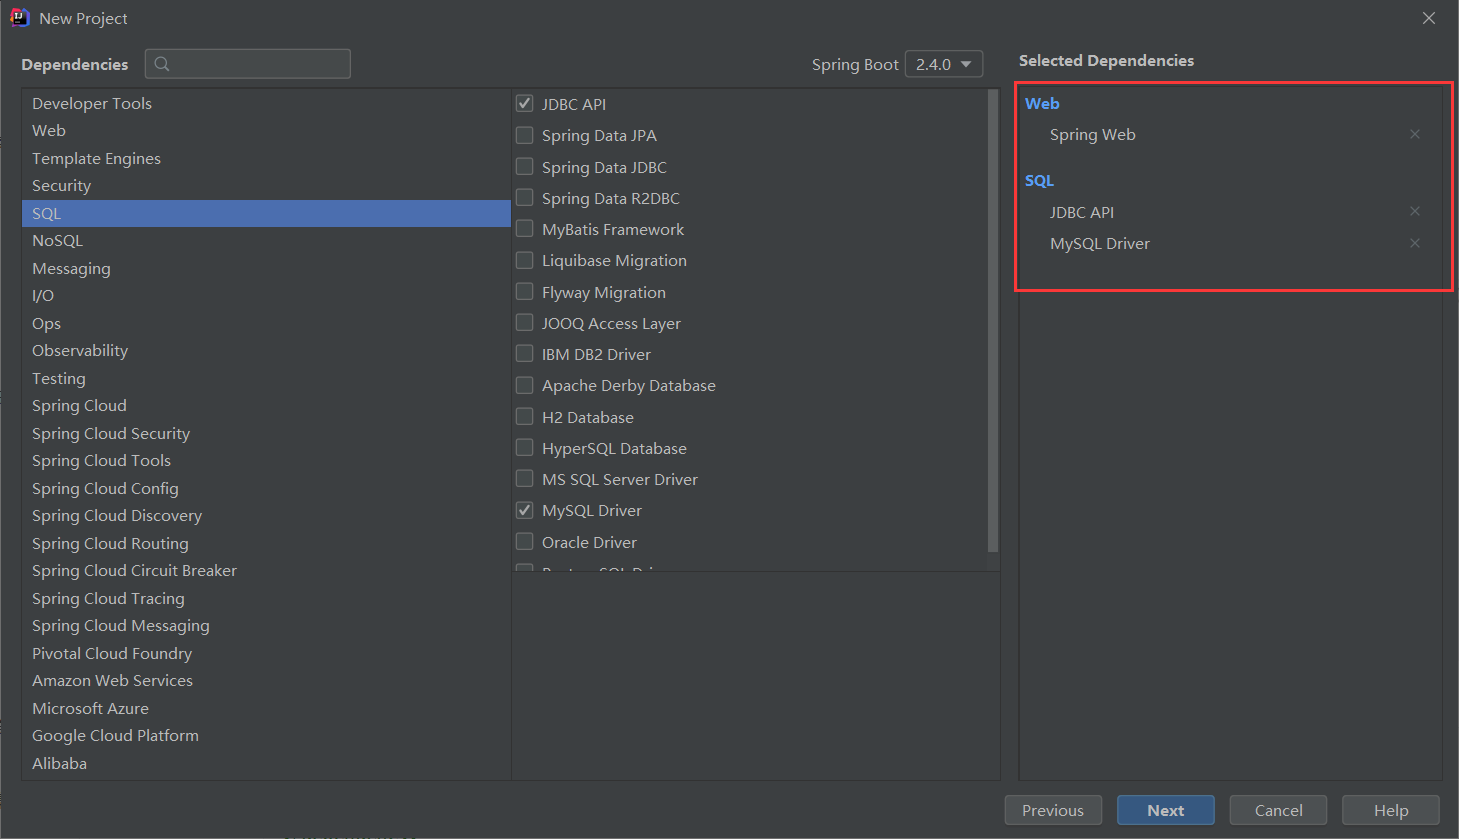Image resolution: width=1459 pixels, height=839 pixels.
Task: Choose Template Engines category
Action: [266, 158]
